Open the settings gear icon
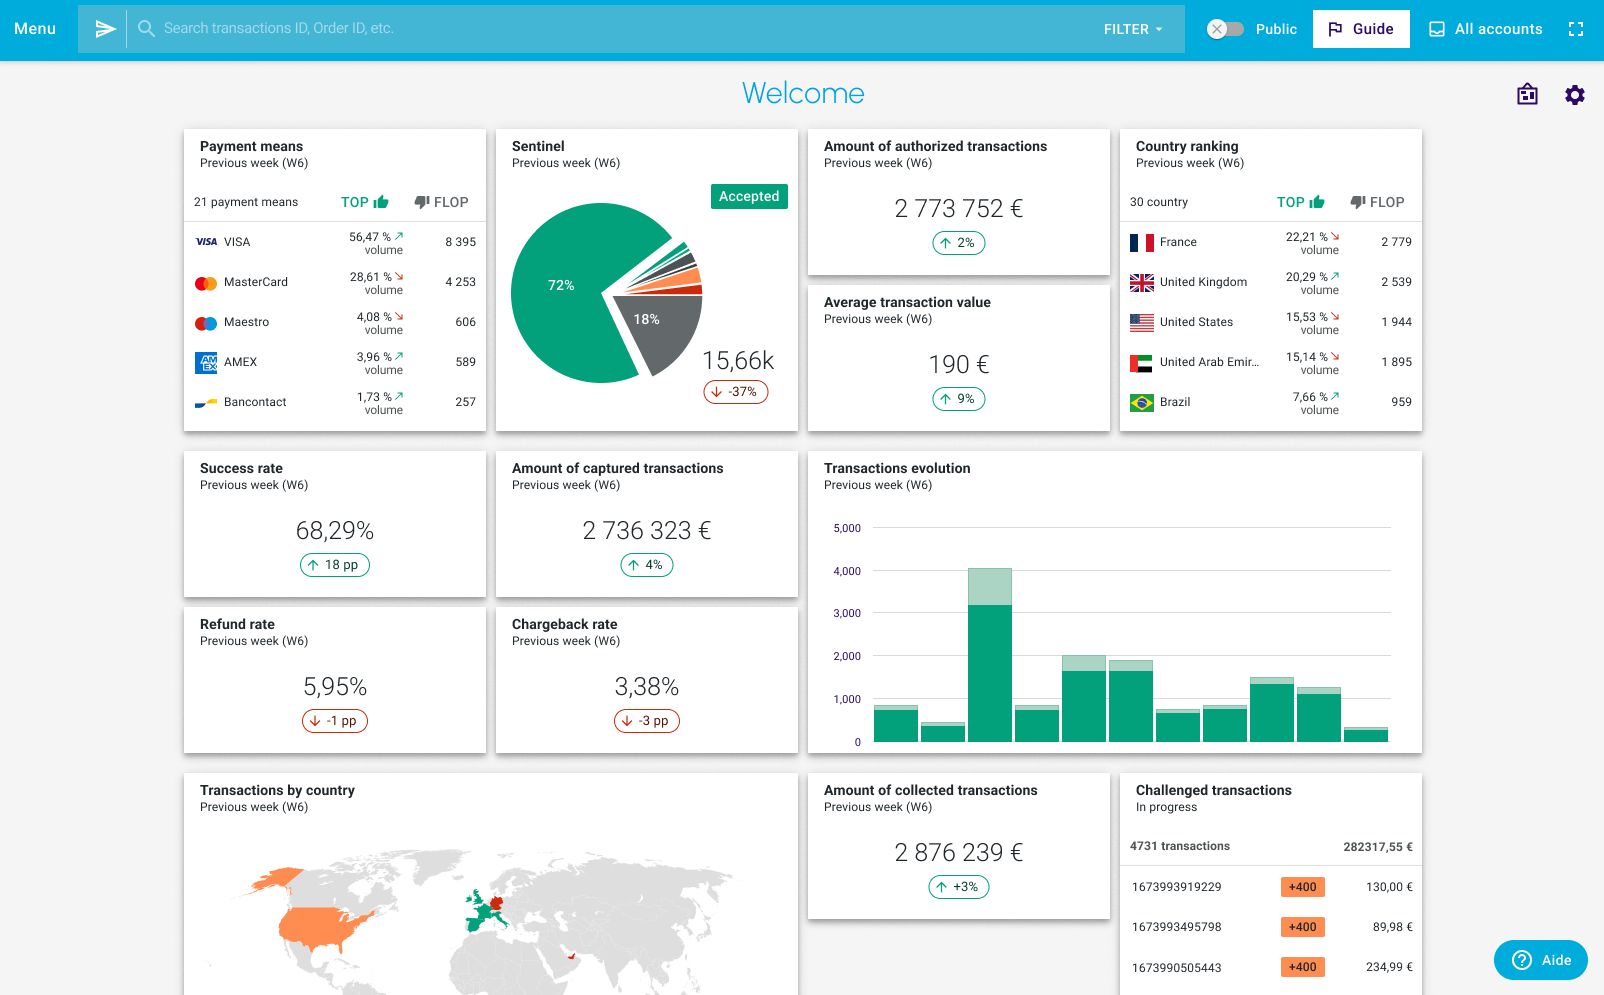Viewport: 1604px width, 995px height. pyautogui.click(x=1575, y=95)
